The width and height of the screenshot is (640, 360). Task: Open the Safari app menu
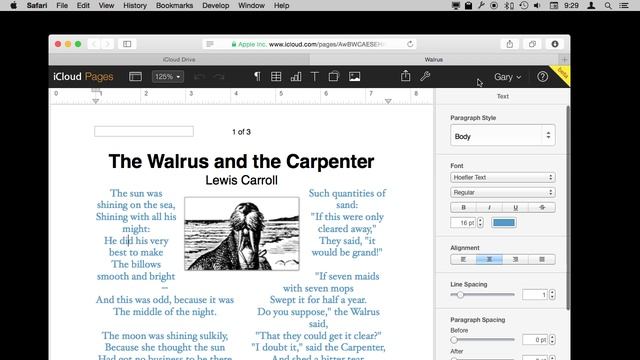pyautogui.click(x=37, y=6)
